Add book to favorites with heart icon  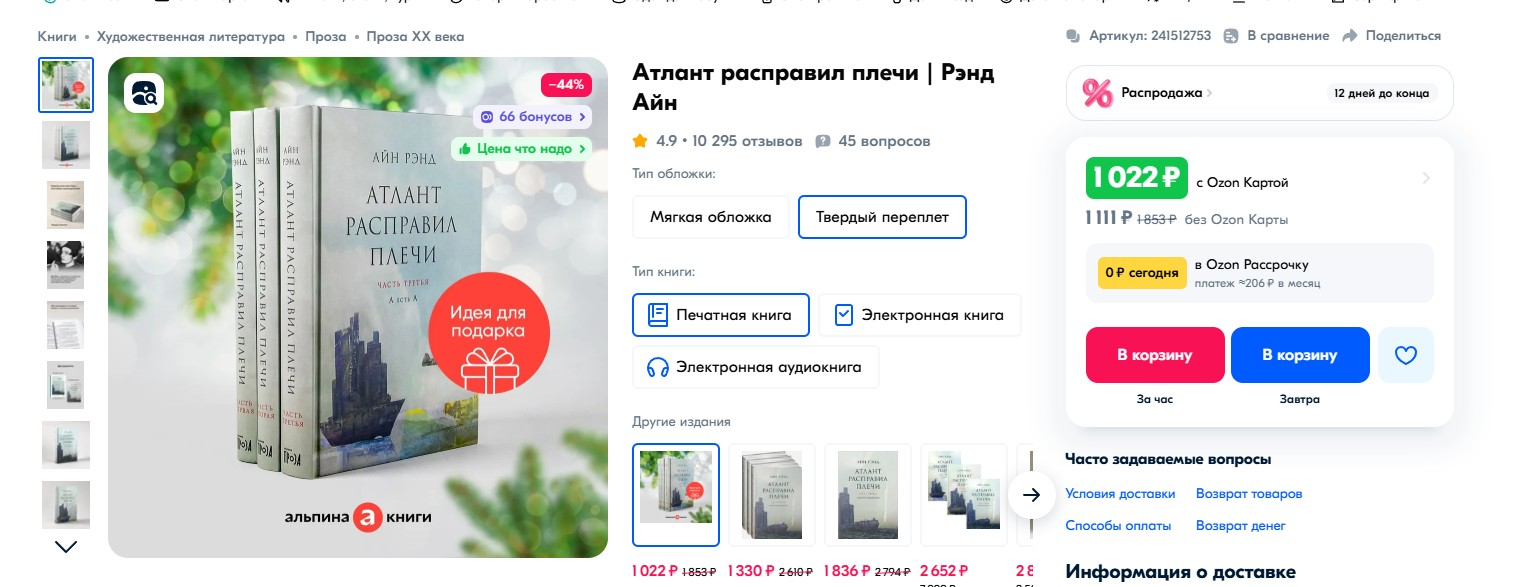click(x=1405, y=355)
